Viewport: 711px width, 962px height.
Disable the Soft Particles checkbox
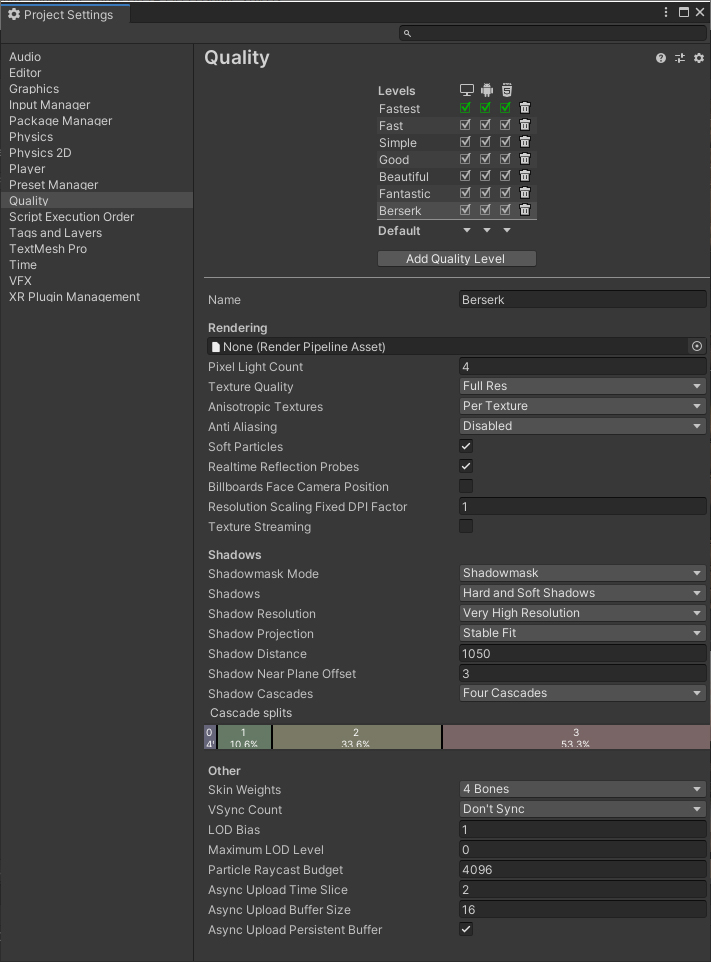(x=466, y=446)
